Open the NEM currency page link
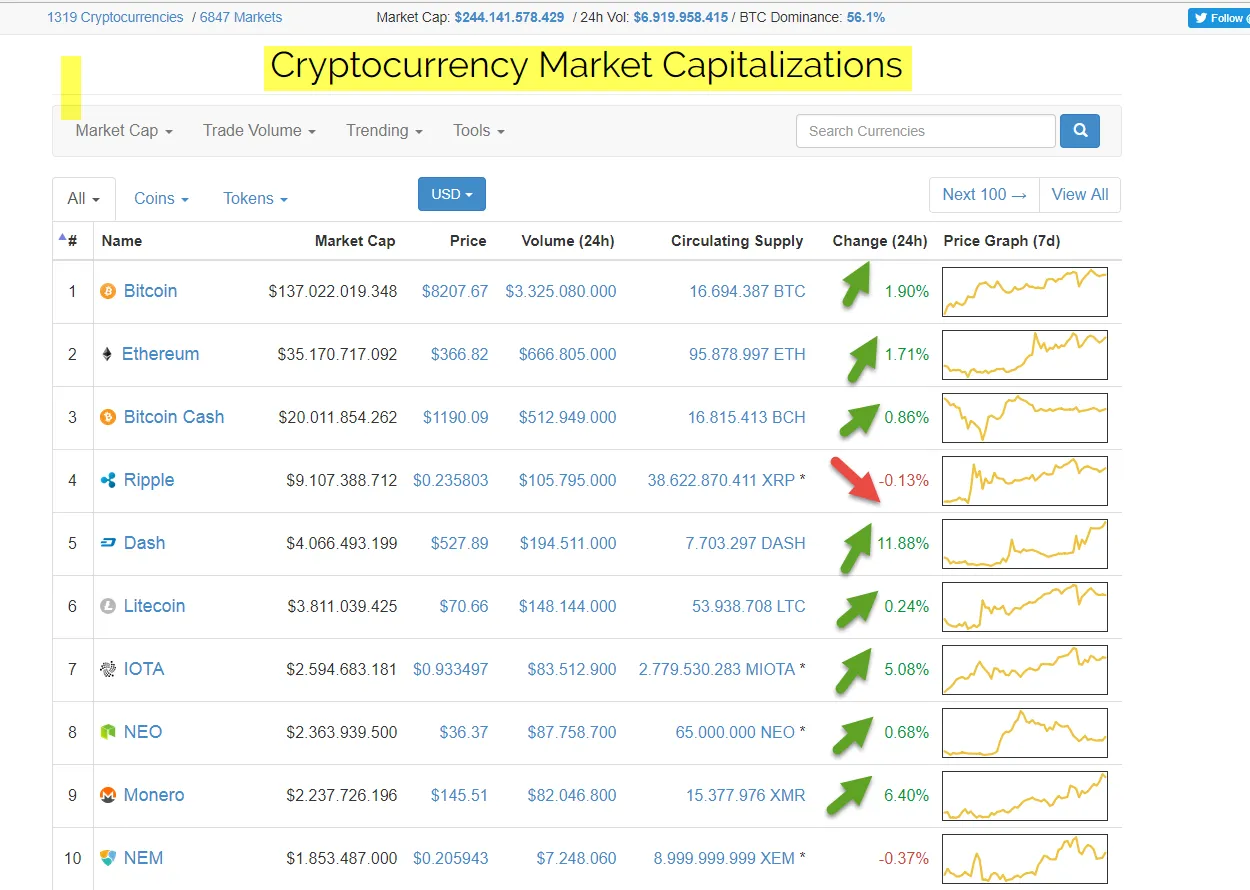Screen dimensions: 1250x890 click(143, 859)
